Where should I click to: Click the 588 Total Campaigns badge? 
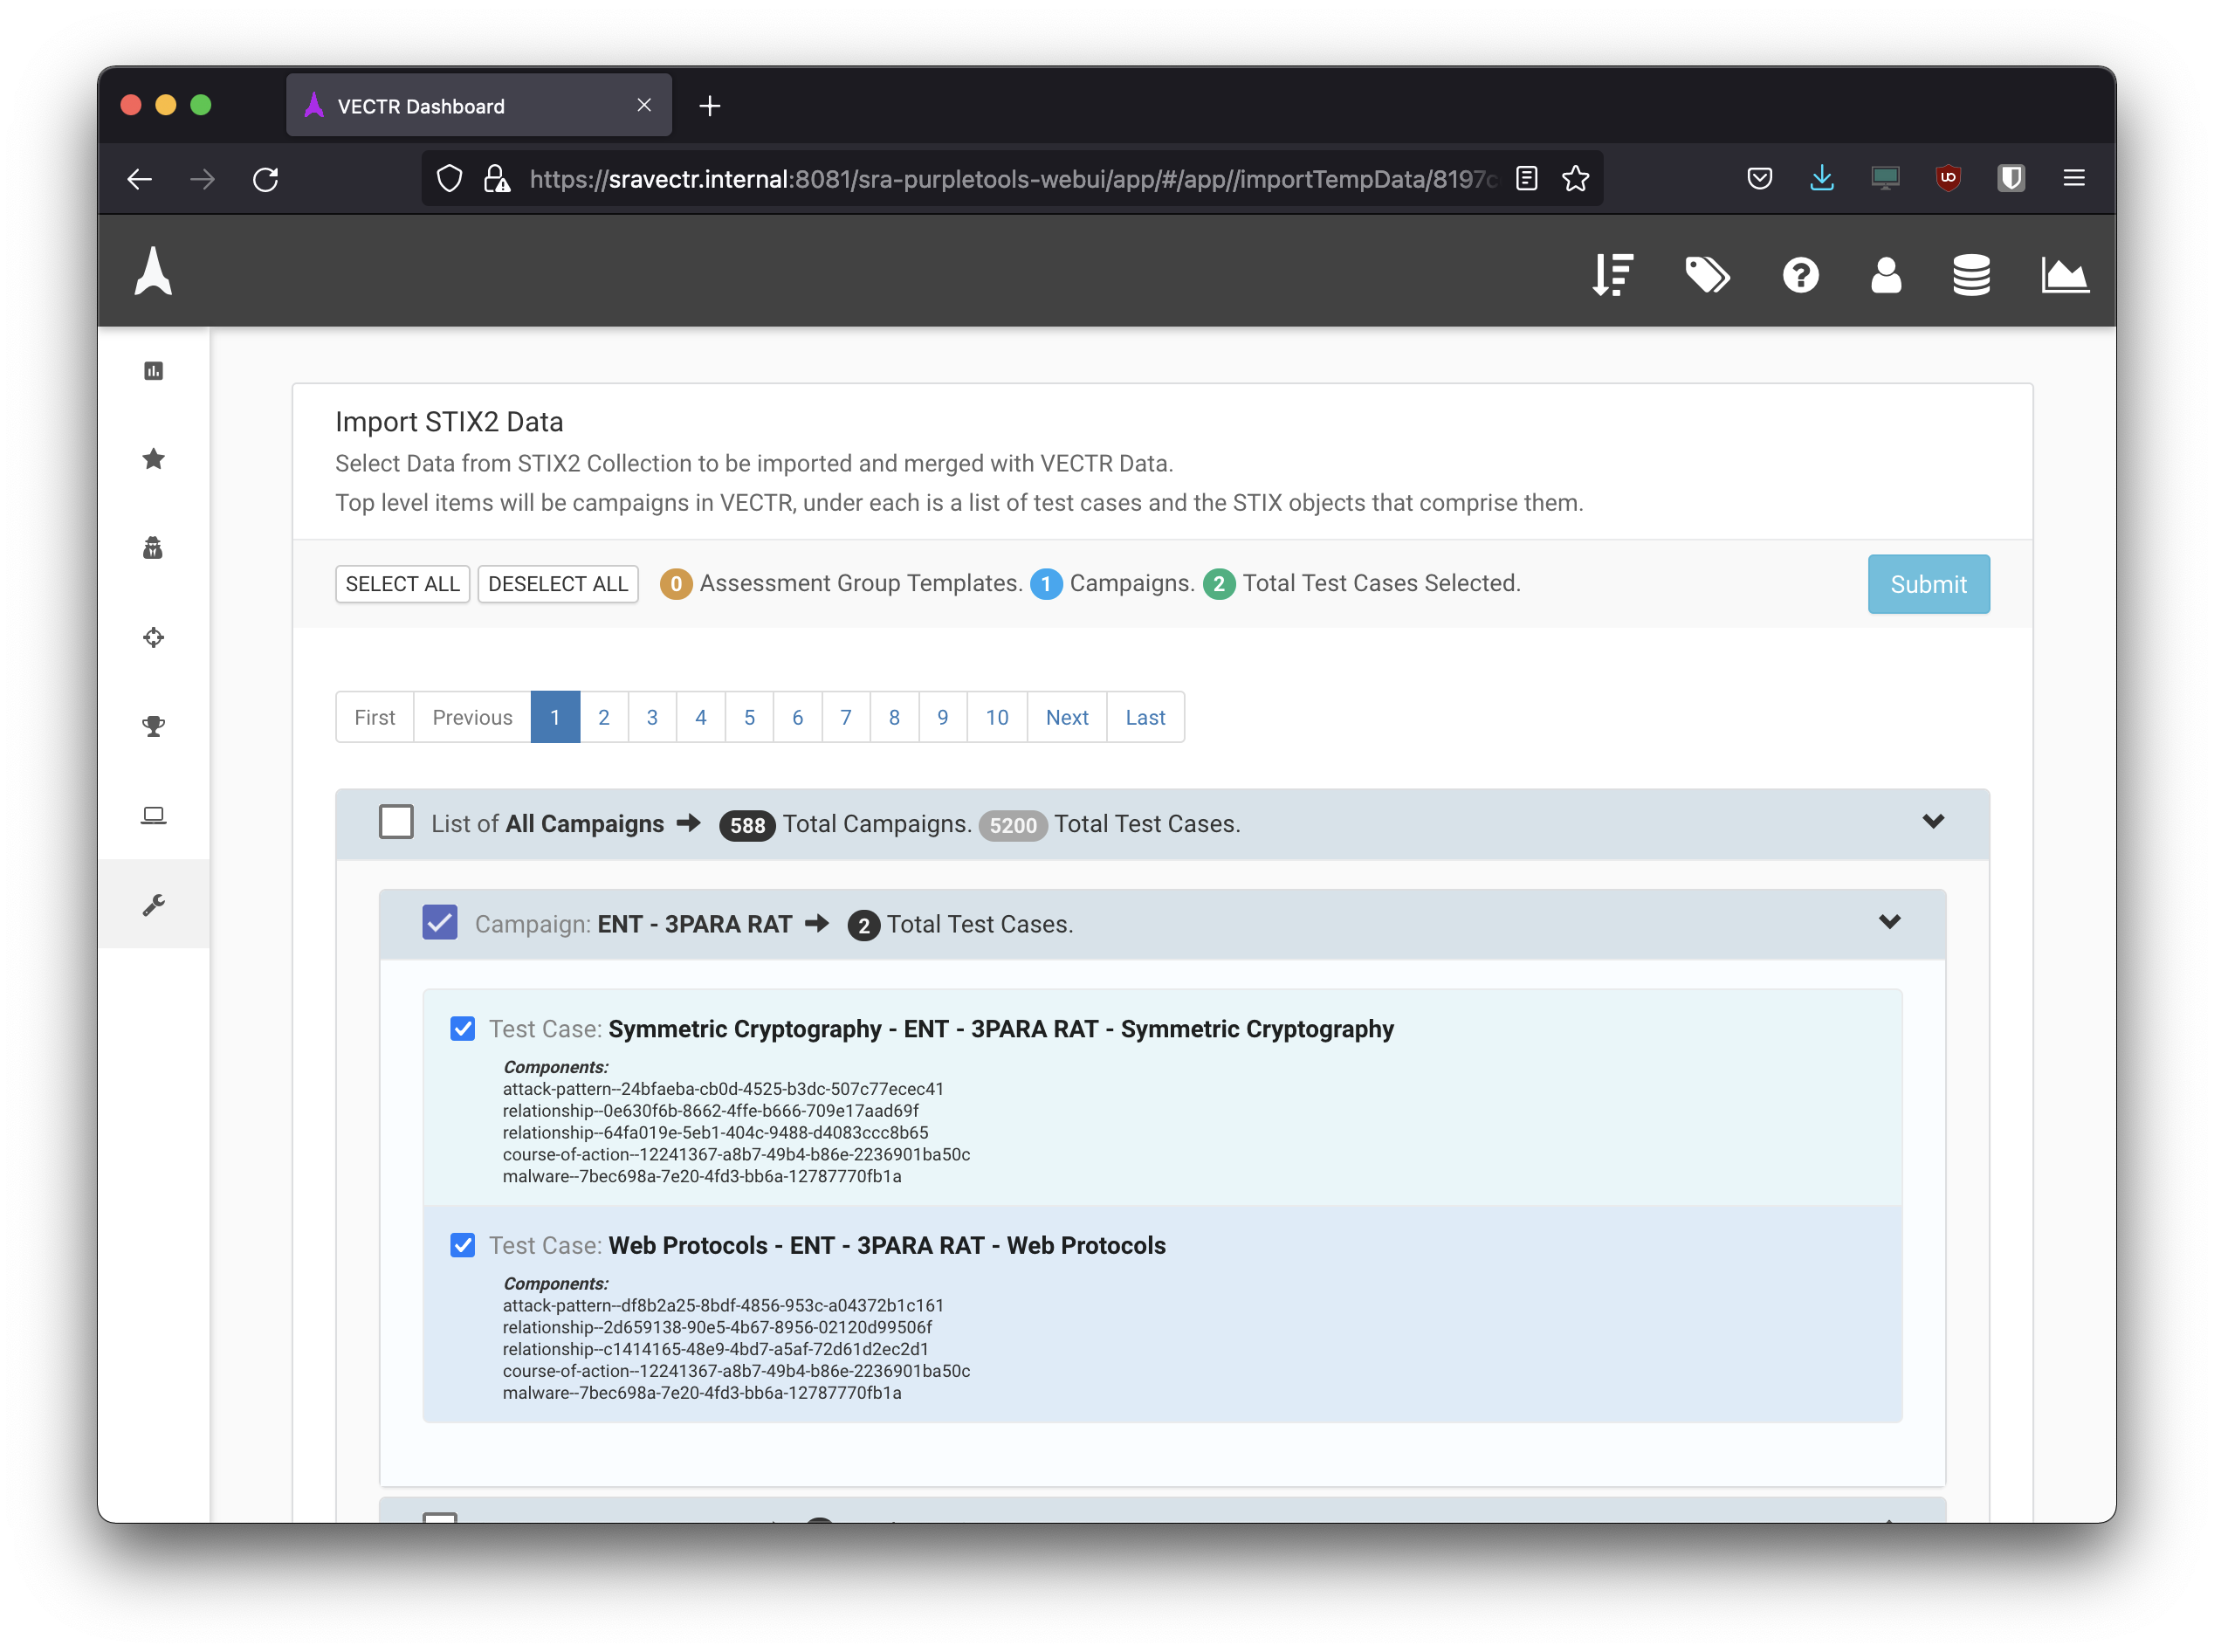747,825
